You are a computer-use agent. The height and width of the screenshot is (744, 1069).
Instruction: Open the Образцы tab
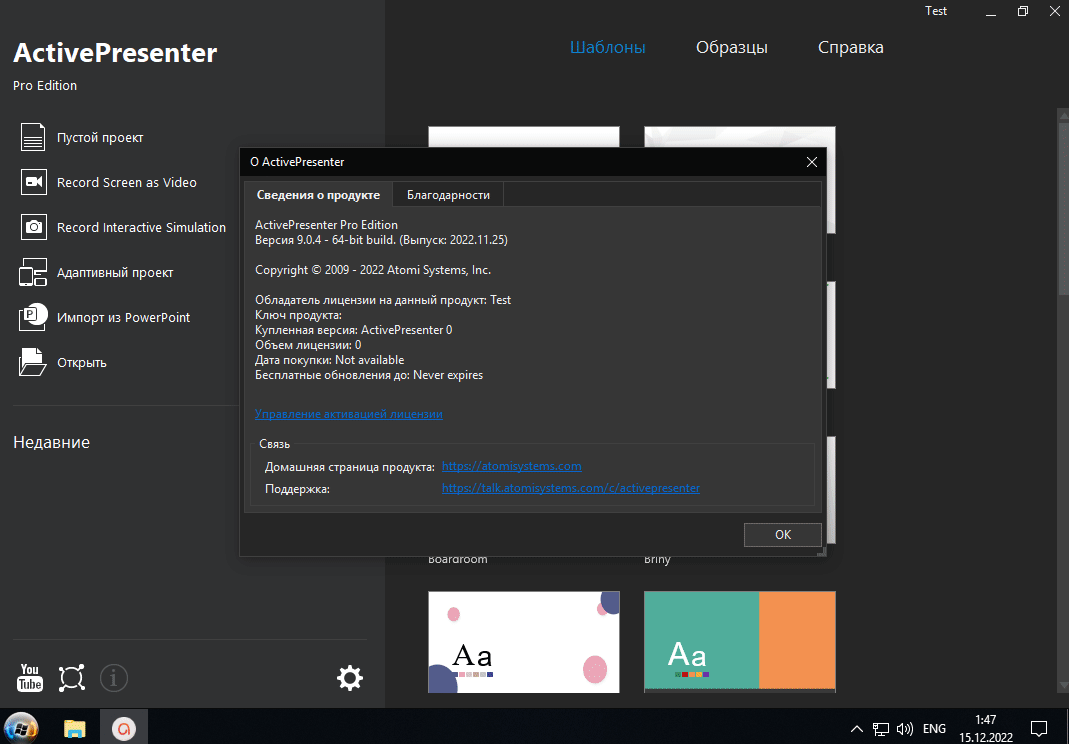732,47
